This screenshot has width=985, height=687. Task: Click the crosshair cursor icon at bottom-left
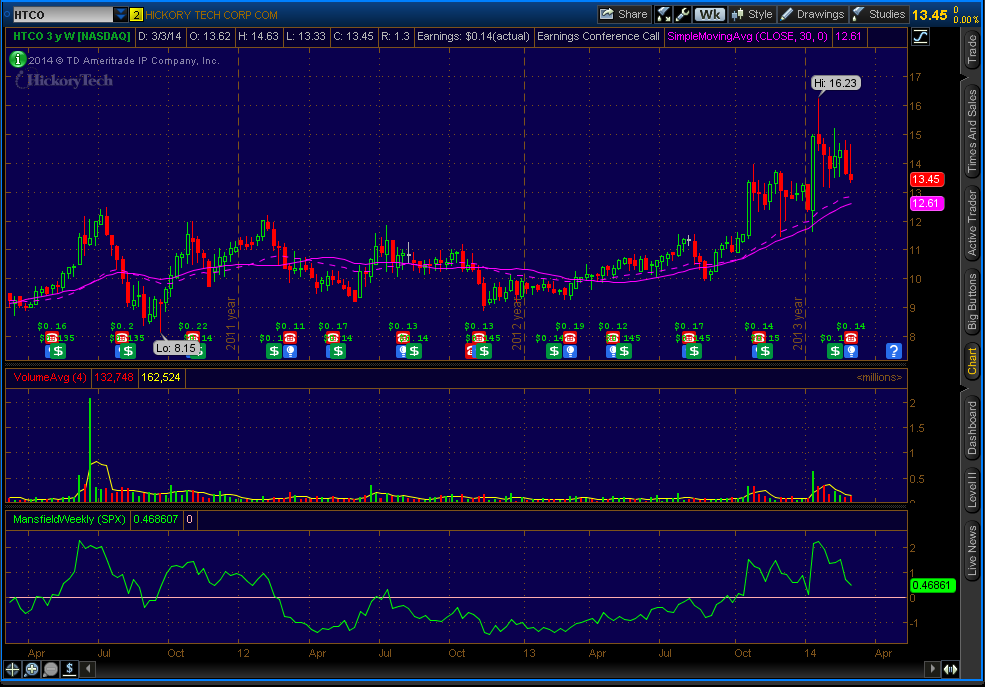(x=13, y=669)
